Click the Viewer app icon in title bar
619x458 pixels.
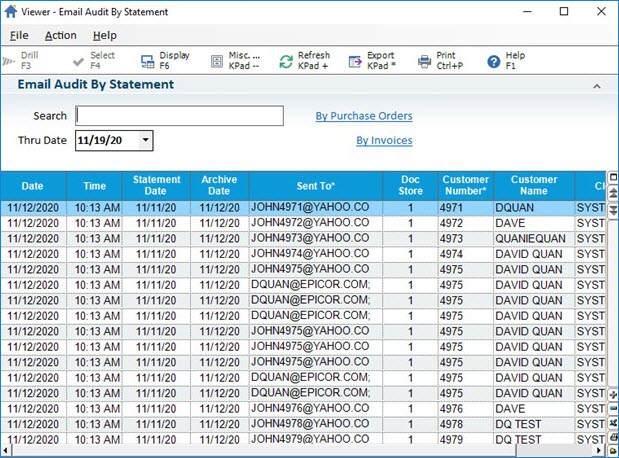11,12
